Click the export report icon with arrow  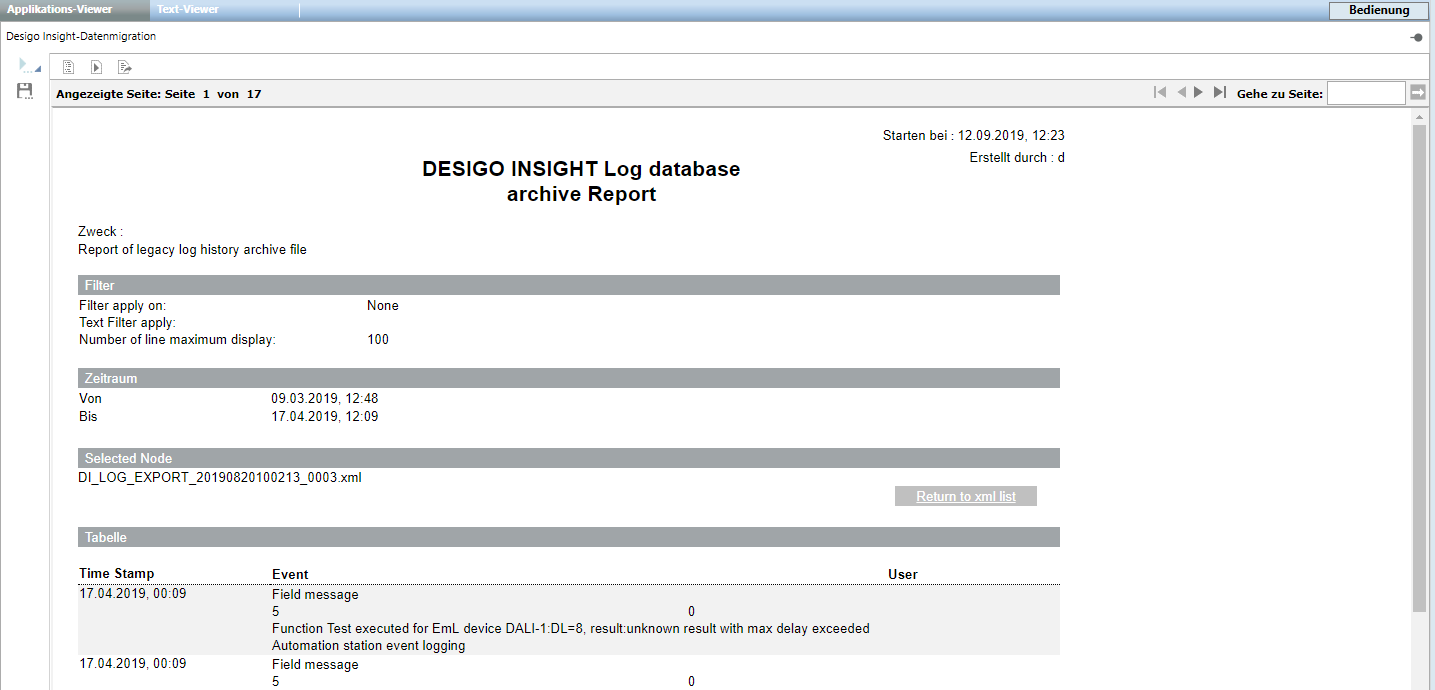[124, 68]
